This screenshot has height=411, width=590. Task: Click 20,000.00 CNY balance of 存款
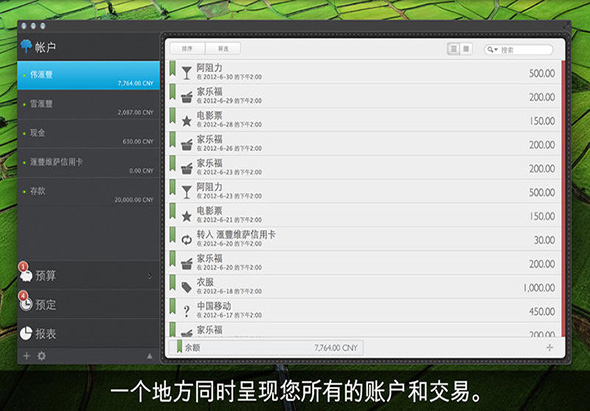tap(134, 200)
